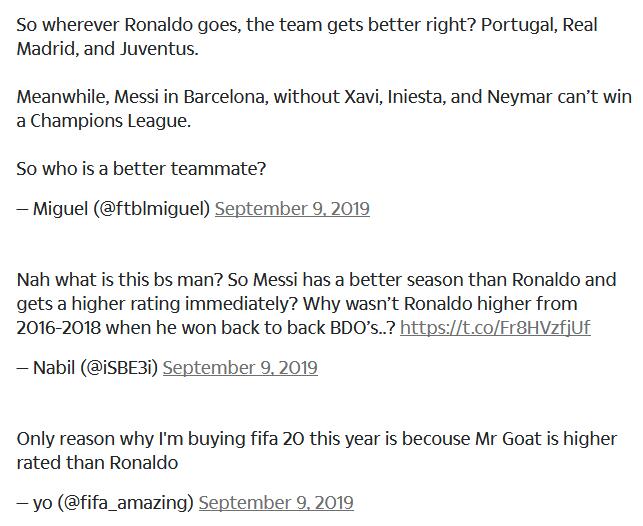
Task: Click the sentence starting 'Meanwhile, Messi in Barcelona'
Action: pos(324,109)
